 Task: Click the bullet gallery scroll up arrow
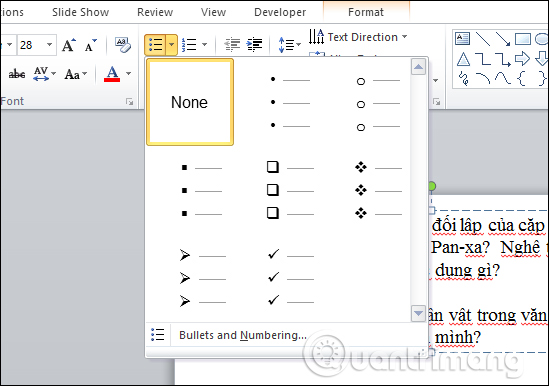click(418, 67)
